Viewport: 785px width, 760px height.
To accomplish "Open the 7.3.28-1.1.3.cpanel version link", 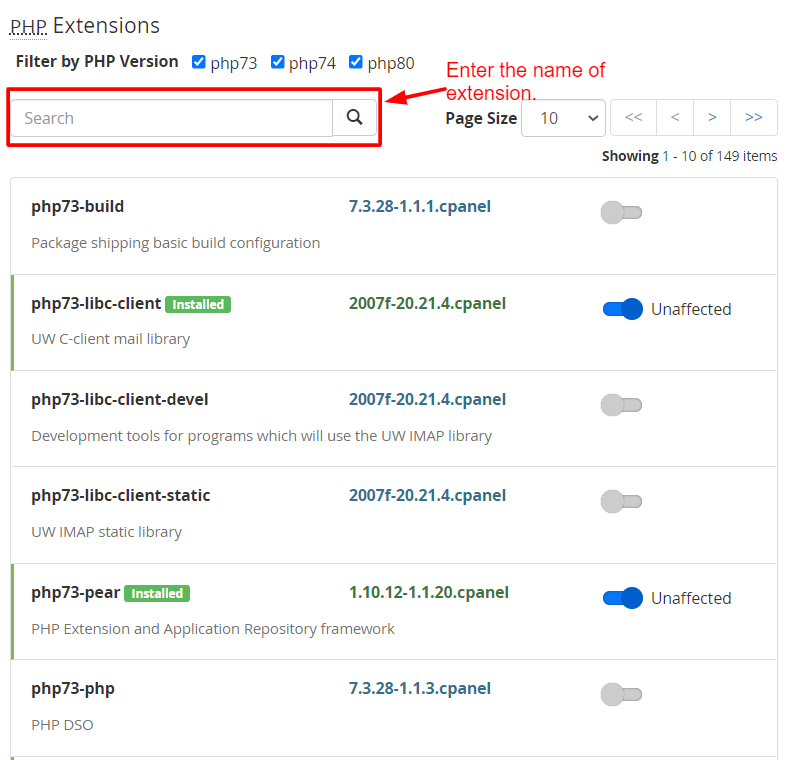I will tap(420, 688).
